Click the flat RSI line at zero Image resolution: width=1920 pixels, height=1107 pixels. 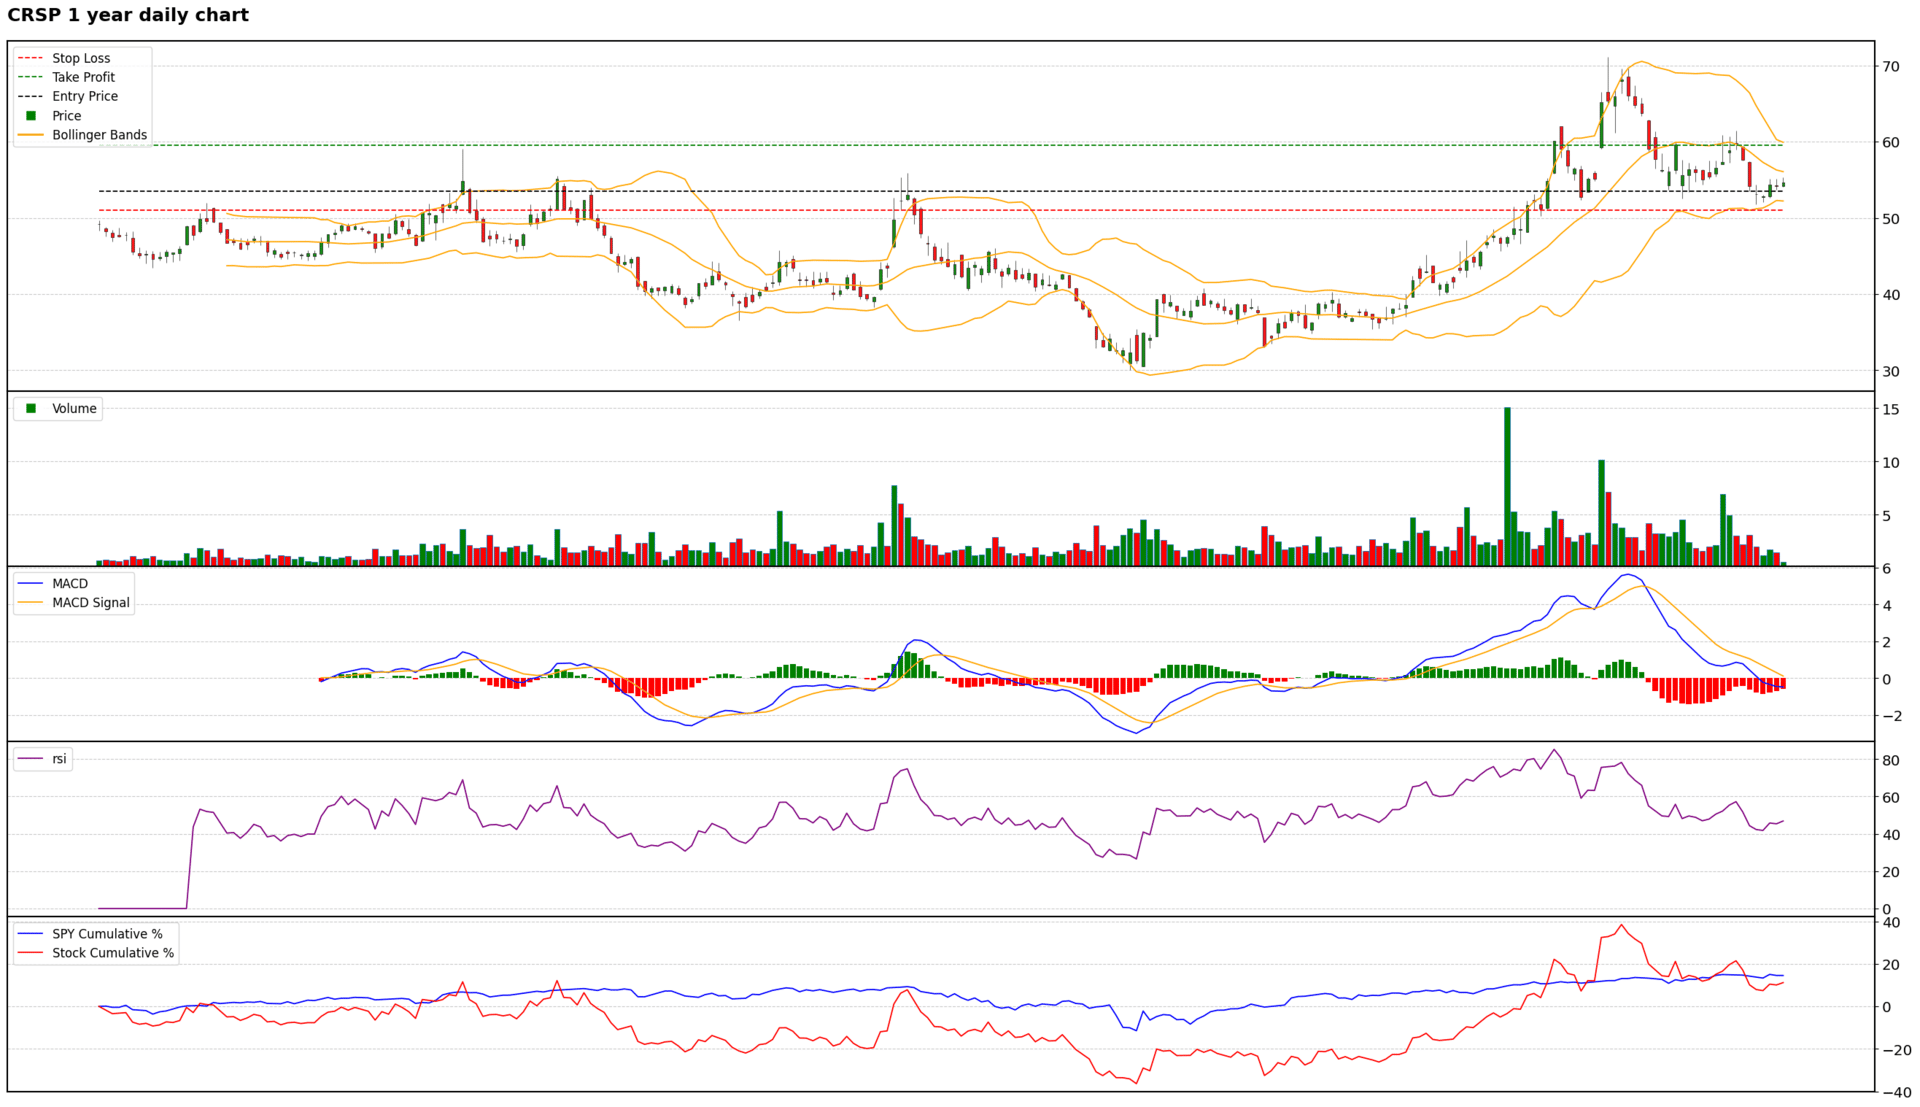coord(142,908)
